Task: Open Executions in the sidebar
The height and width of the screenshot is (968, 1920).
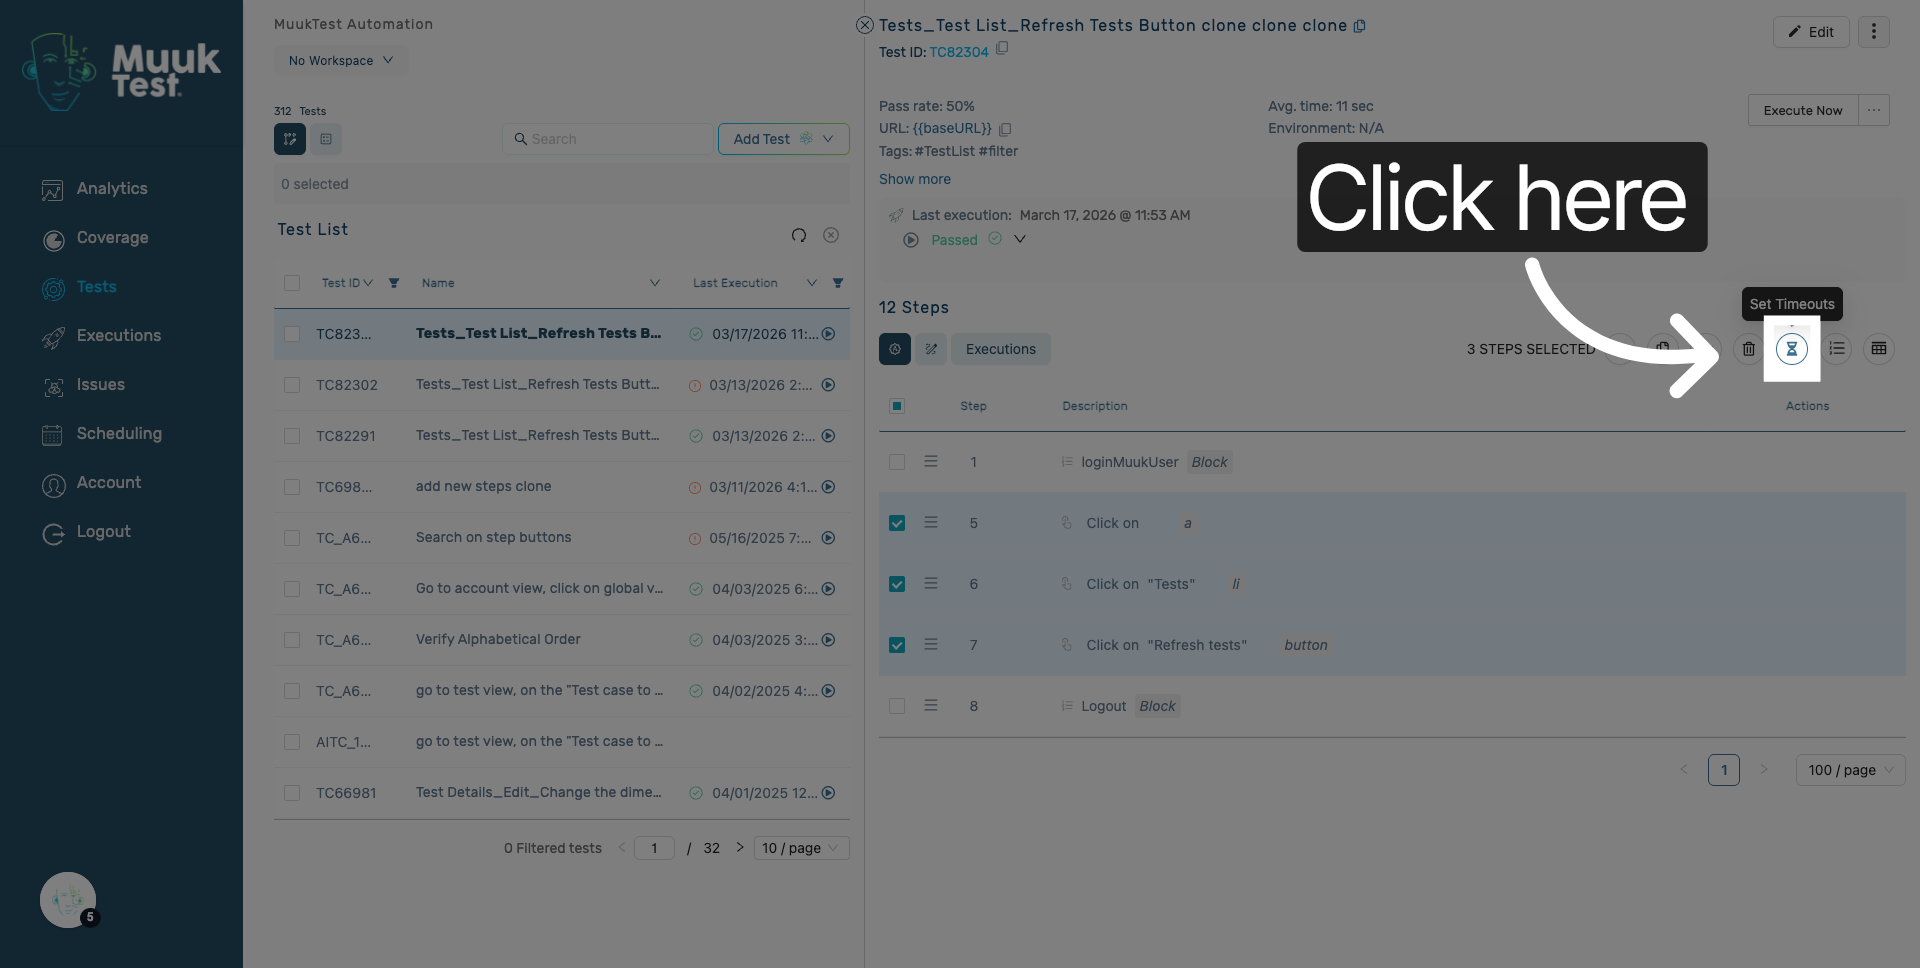Action: pyautogui.click(x=118, y=336)
